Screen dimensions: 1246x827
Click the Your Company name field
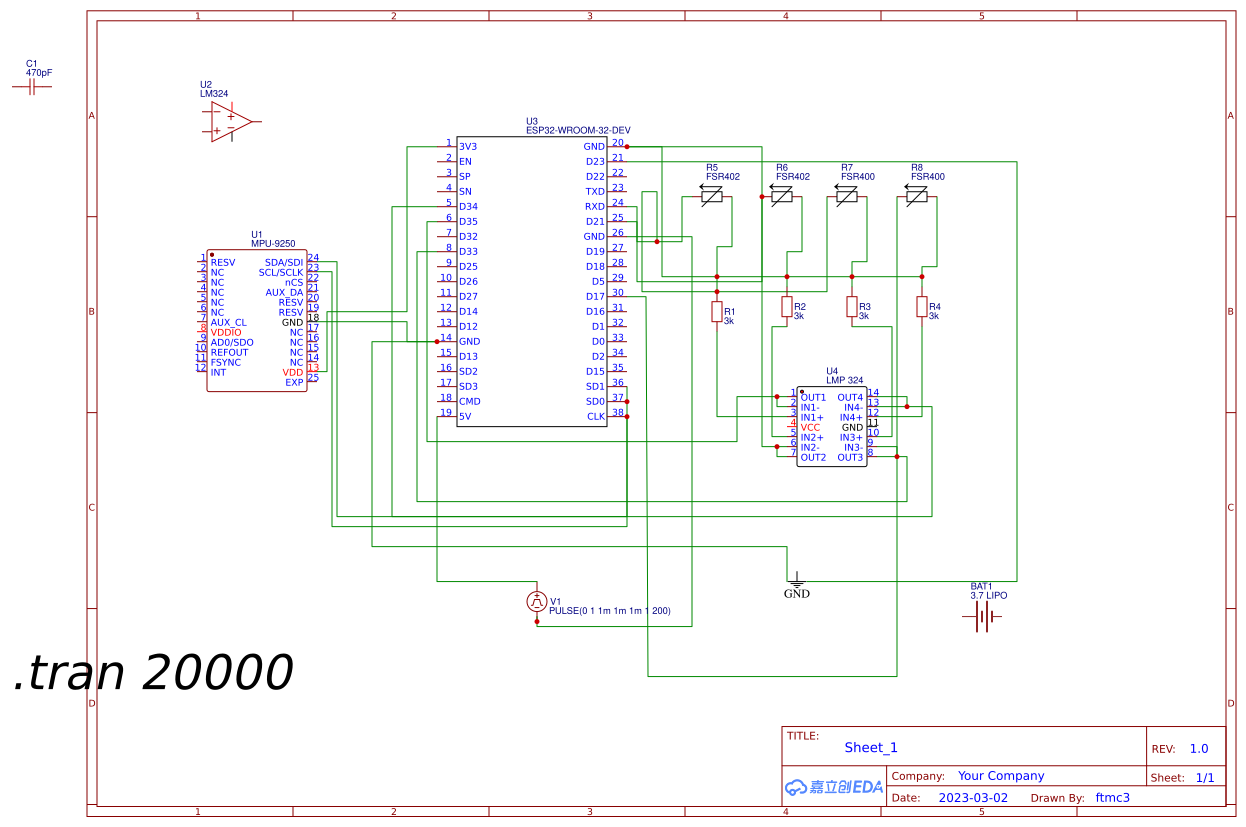click(x=1001, y=775)
